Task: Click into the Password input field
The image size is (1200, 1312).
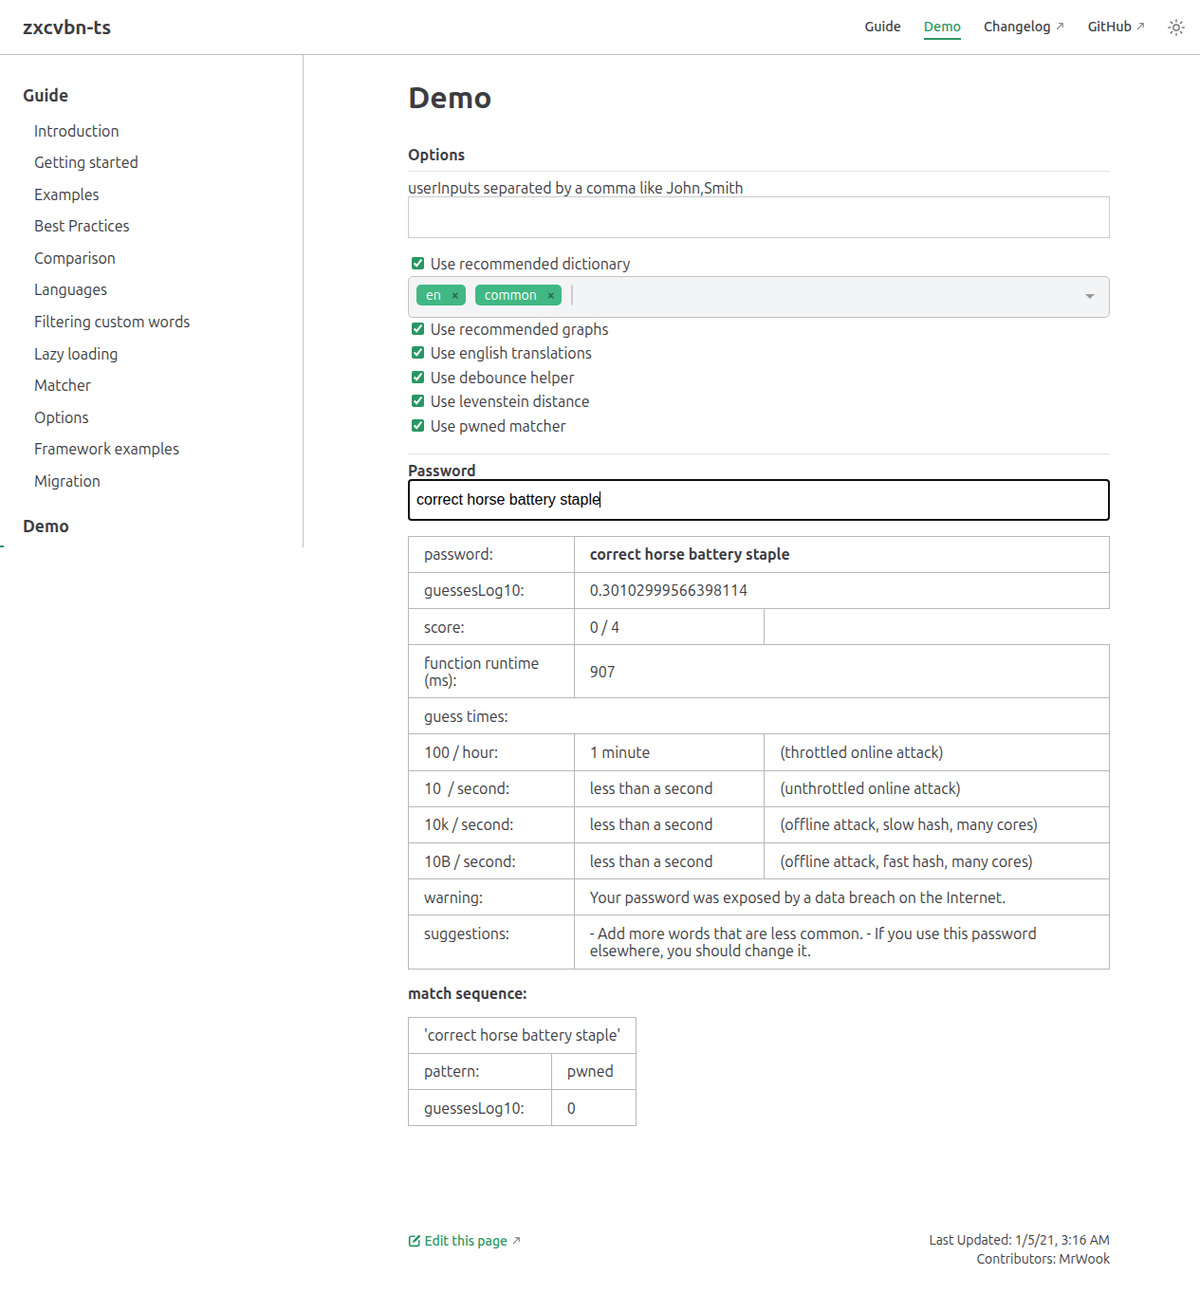Action: click(x=758, y=500)
